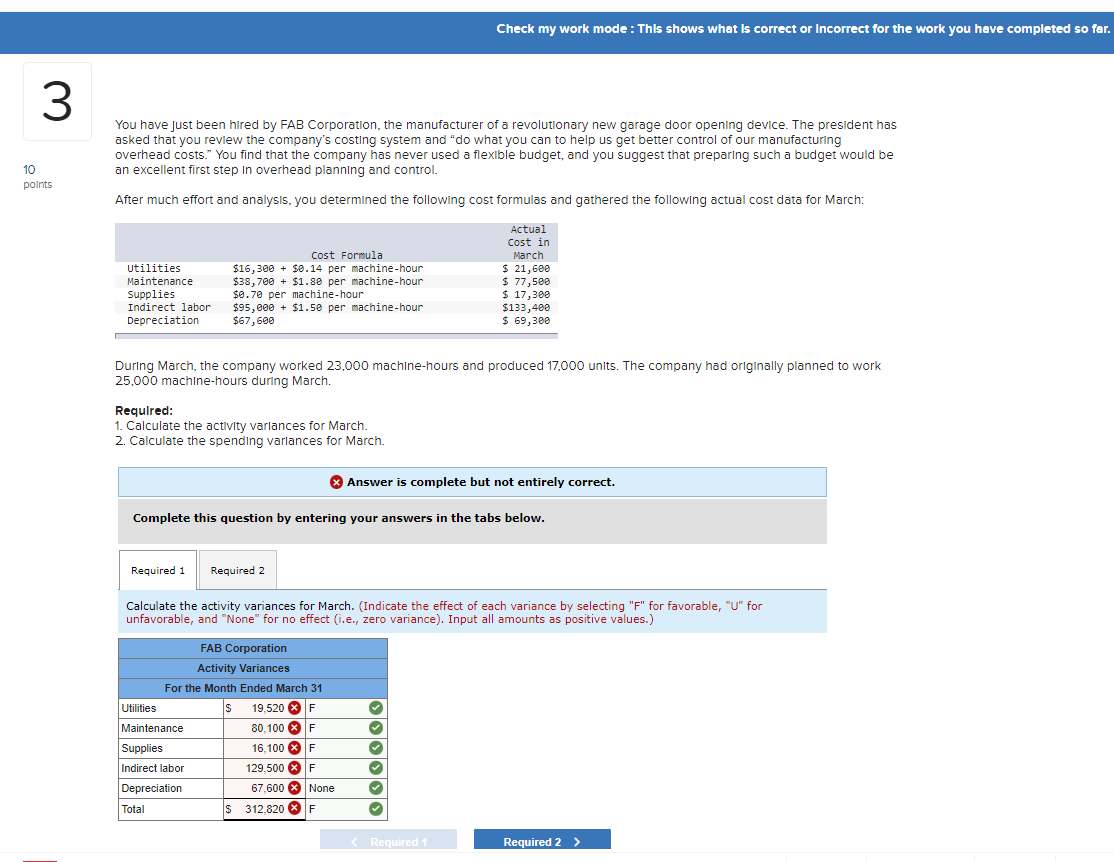Click the blue Required 2 next button
This screenshot has width=1114, height=862.
pos(542,841)
